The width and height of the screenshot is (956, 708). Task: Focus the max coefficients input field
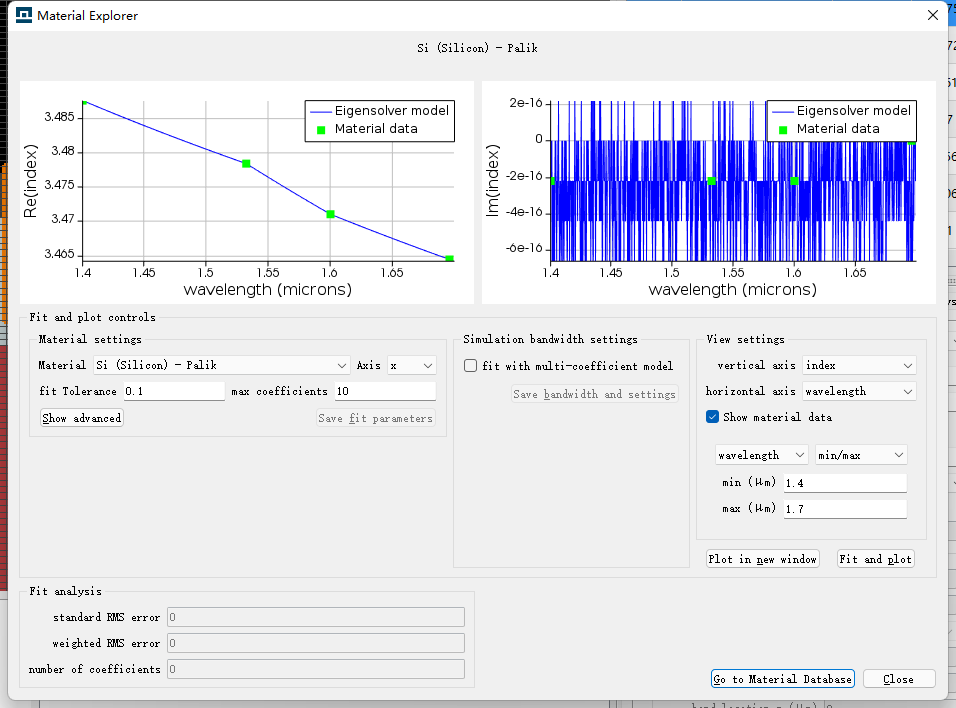point(385,391)
